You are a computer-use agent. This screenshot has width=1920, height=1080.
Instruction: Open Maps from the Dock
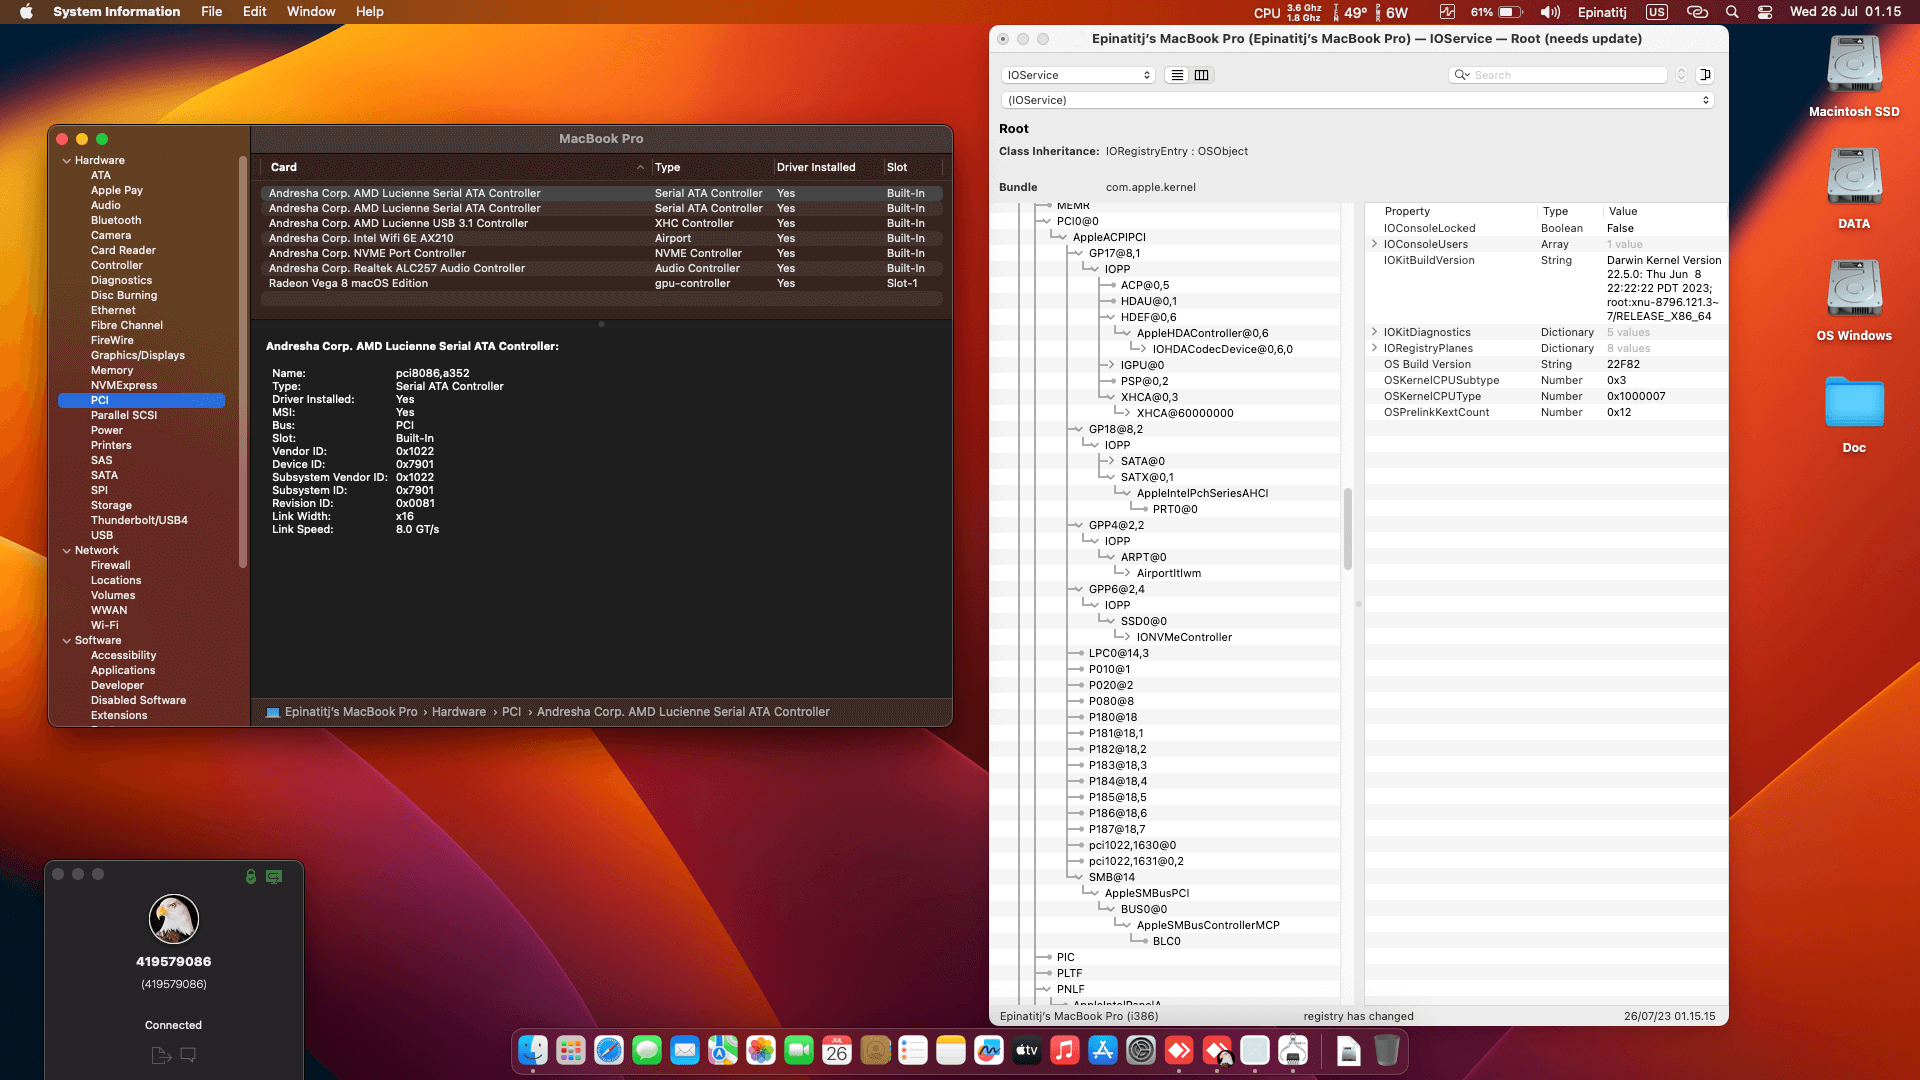(x=721, y=1051)
